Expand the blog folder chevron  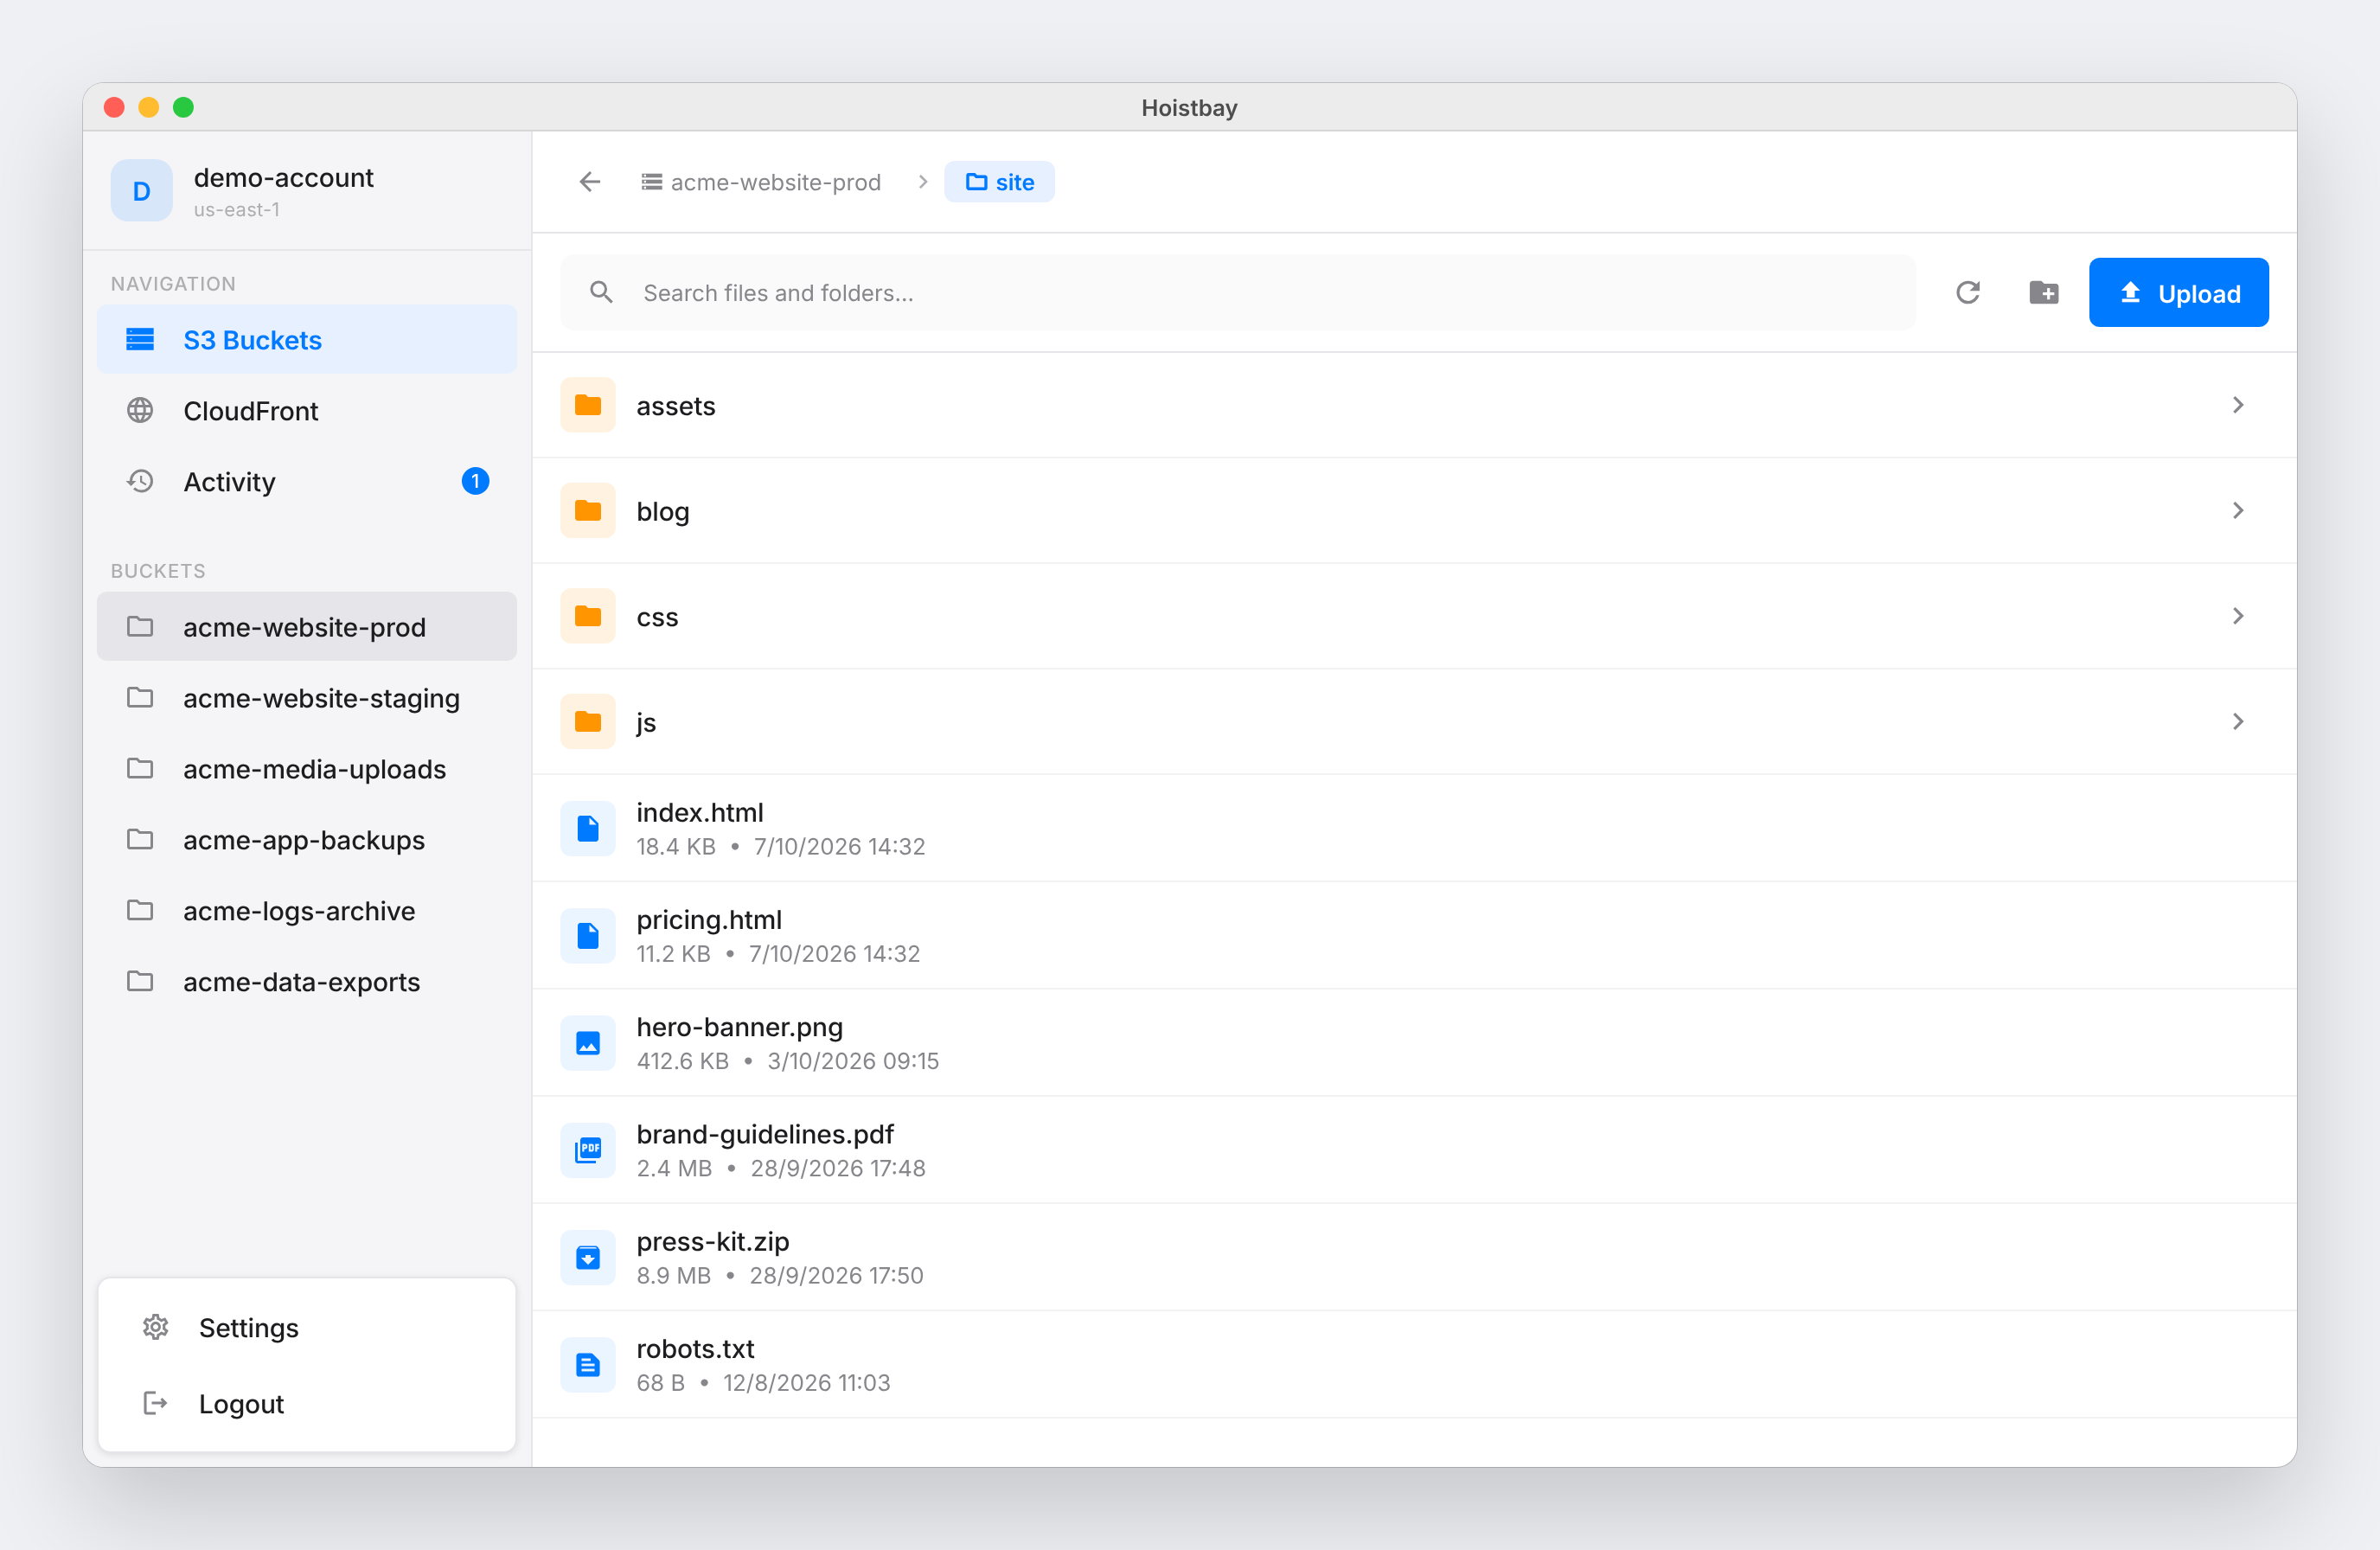click(2238, 511)
